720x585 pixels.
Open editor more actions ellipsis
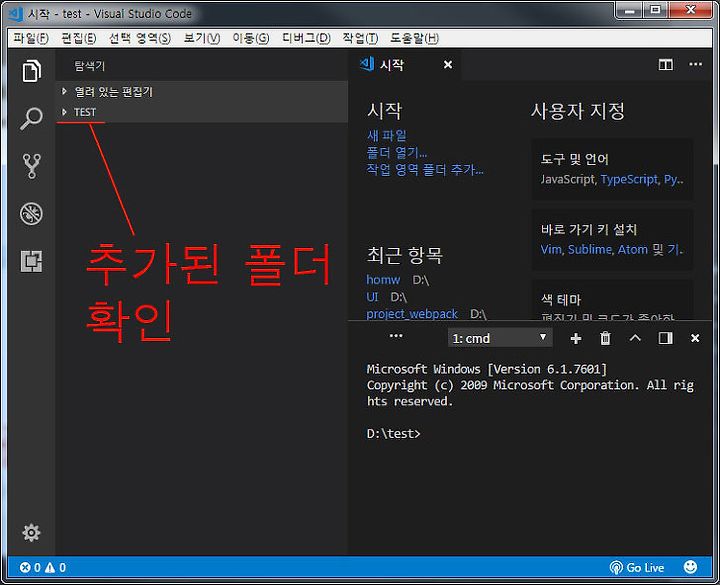tap(695, 64)
